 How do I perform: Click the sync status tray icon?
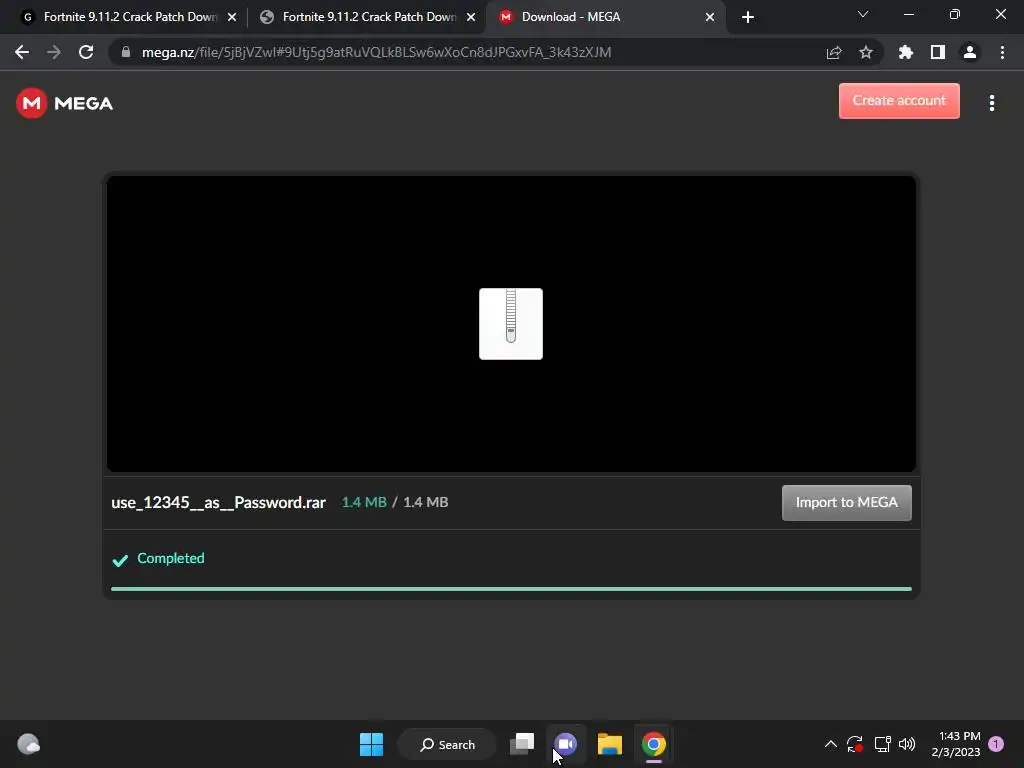click(855, 744)
